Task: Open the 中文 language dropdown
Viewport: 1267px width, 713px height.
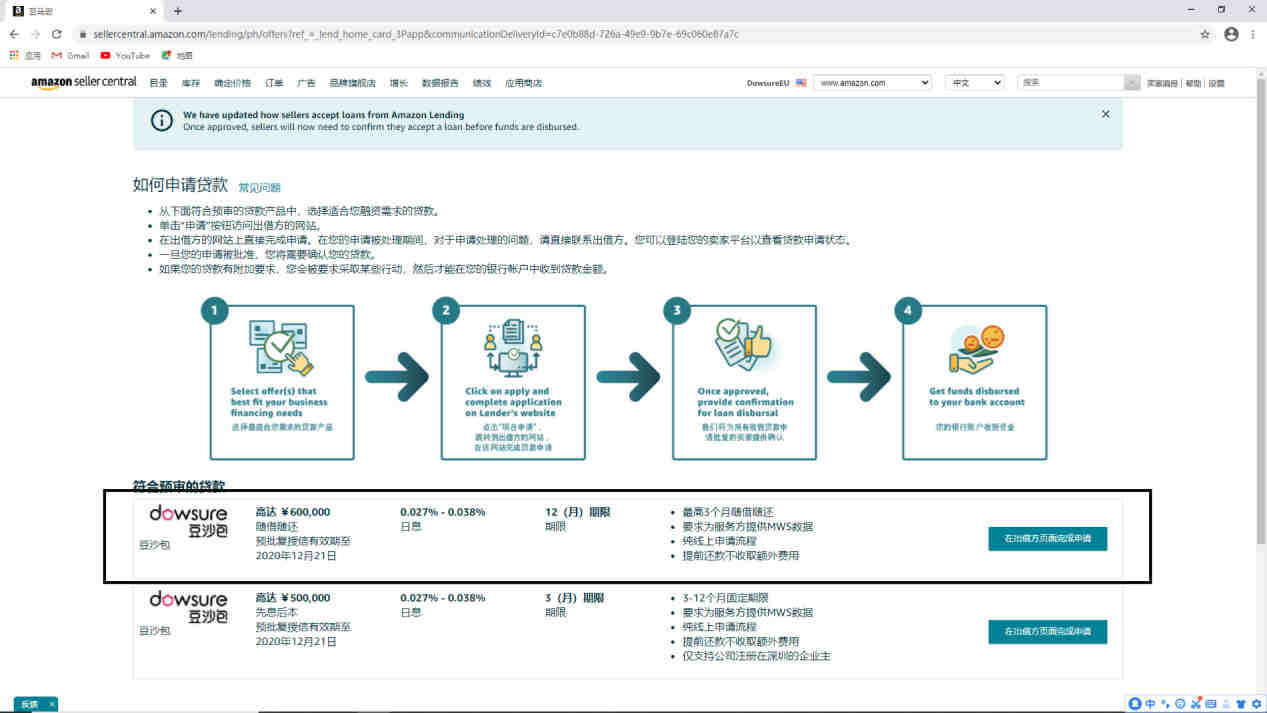Action: tap(974, 83)
